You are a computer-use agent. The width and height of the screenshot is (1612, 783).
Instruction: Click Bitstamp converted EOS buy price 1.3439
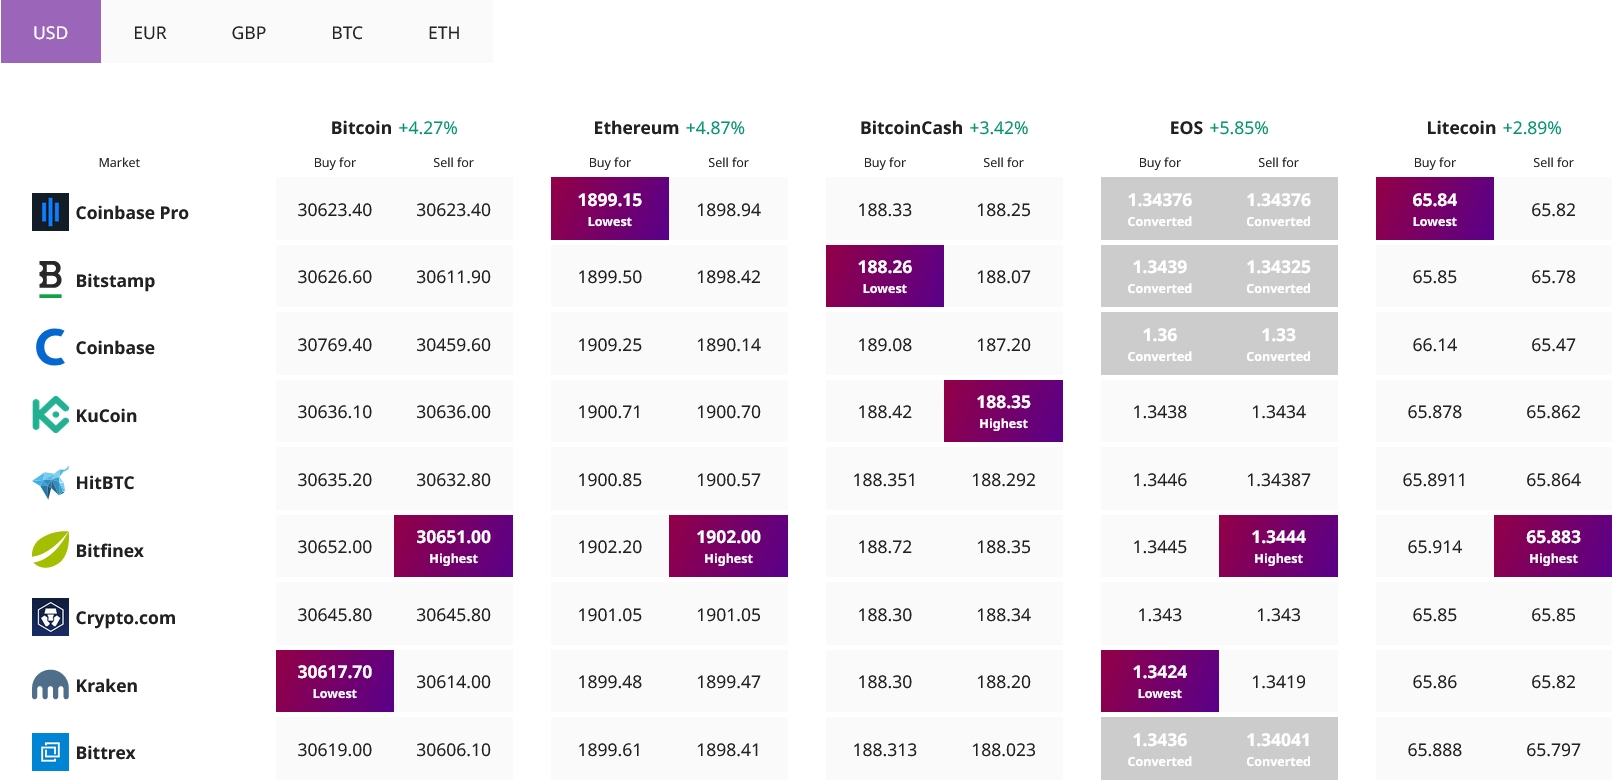[x=1160, y=276]
